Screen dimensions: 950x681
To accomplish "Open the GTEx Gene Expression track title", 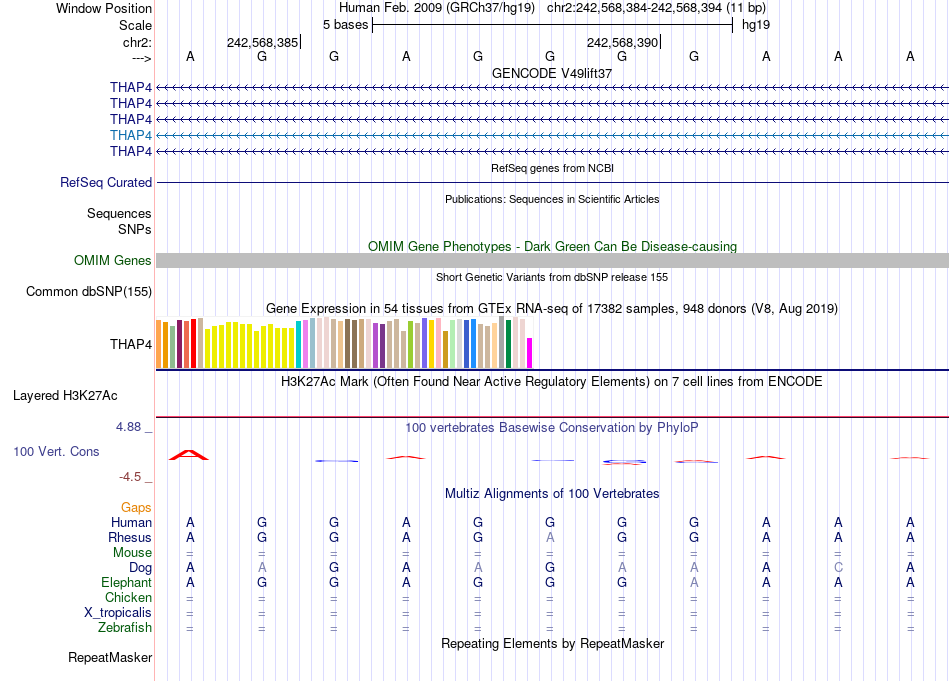I will click(552, 308).
